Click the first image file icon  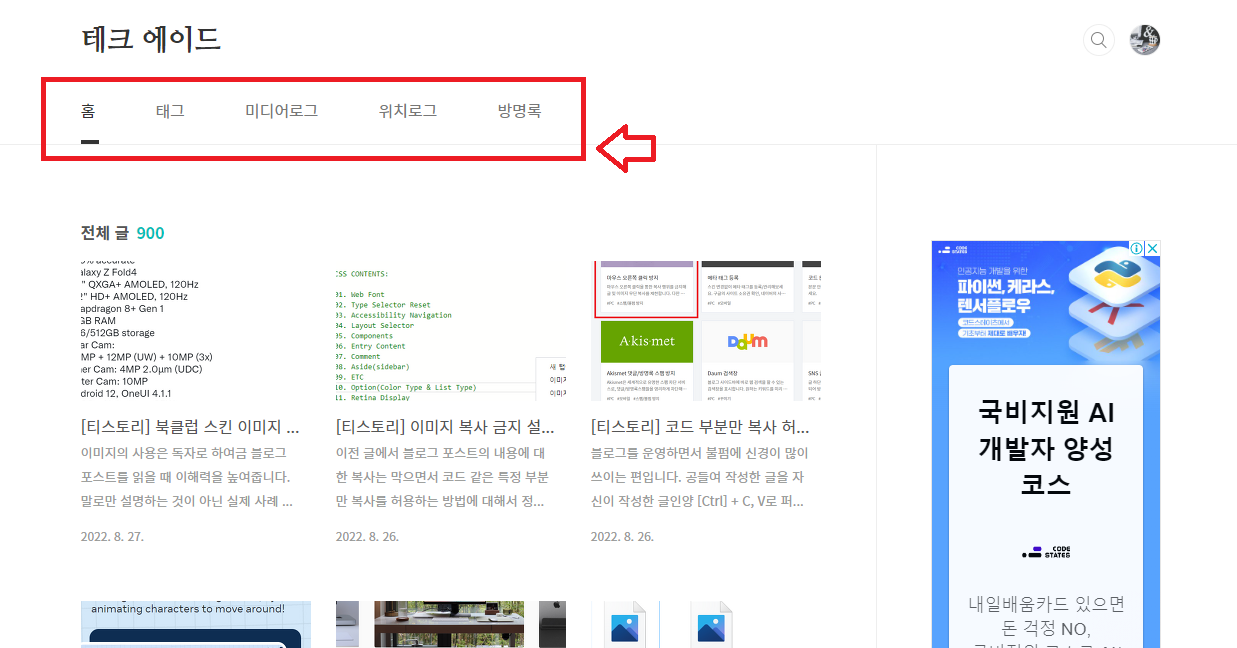click(626, 624)
